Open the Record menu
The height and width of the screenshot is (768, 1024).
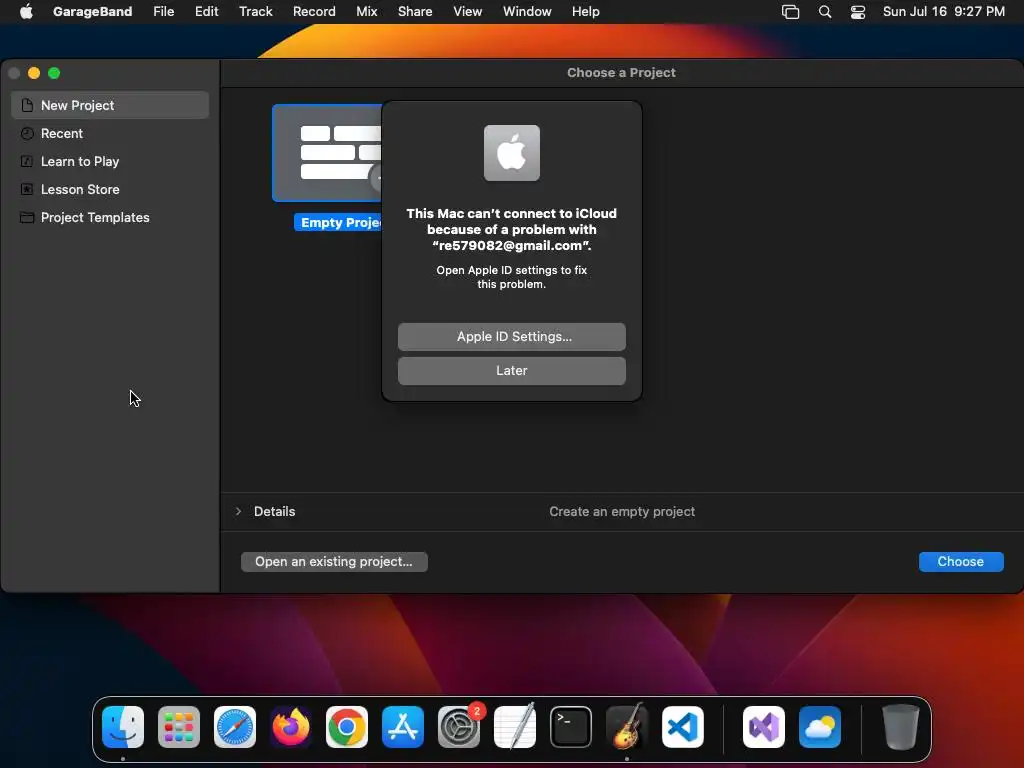click(314, 11)
